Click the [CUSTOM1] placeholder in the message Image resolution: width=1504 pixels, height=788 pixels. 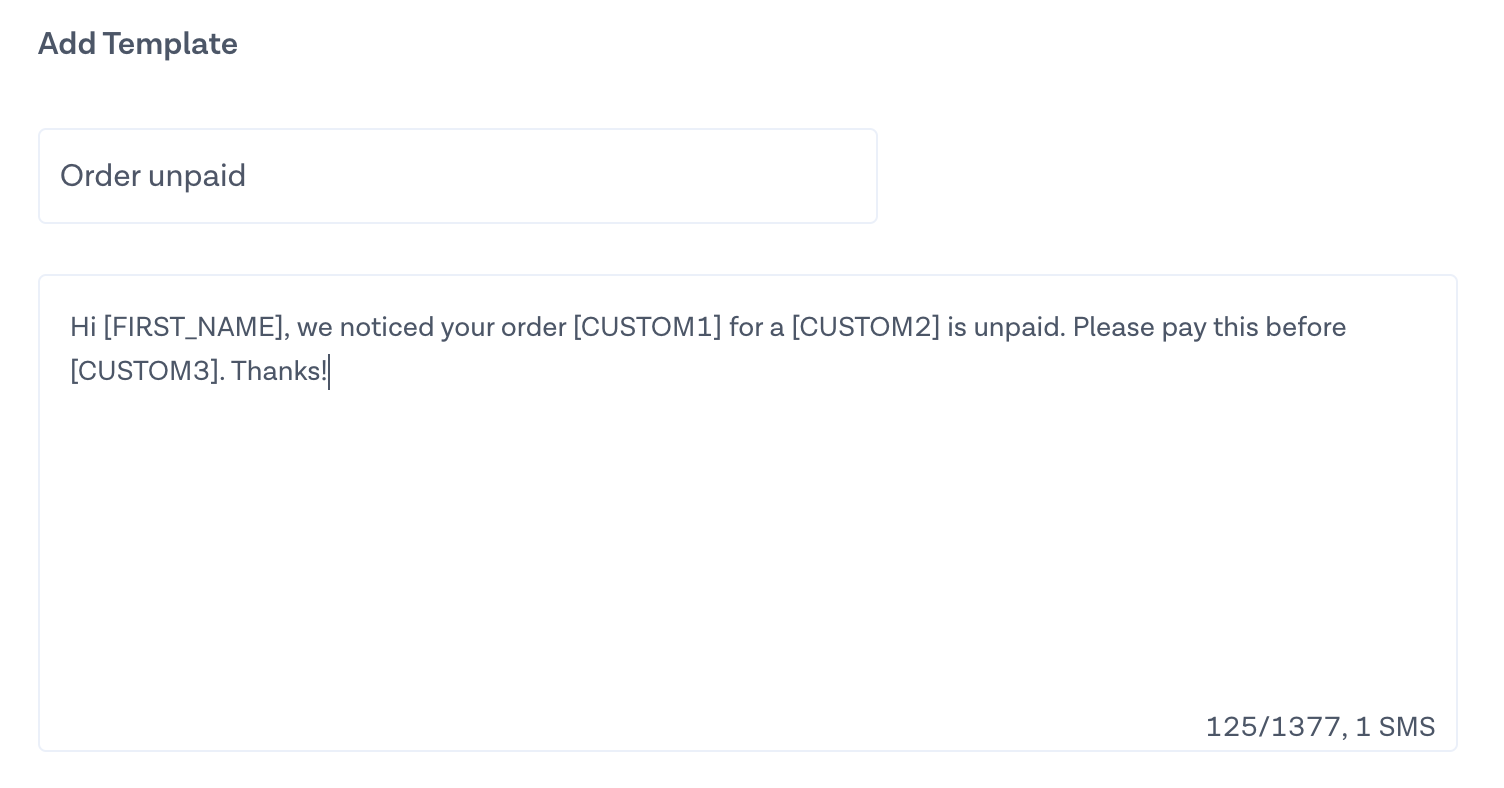pos(647,327)
